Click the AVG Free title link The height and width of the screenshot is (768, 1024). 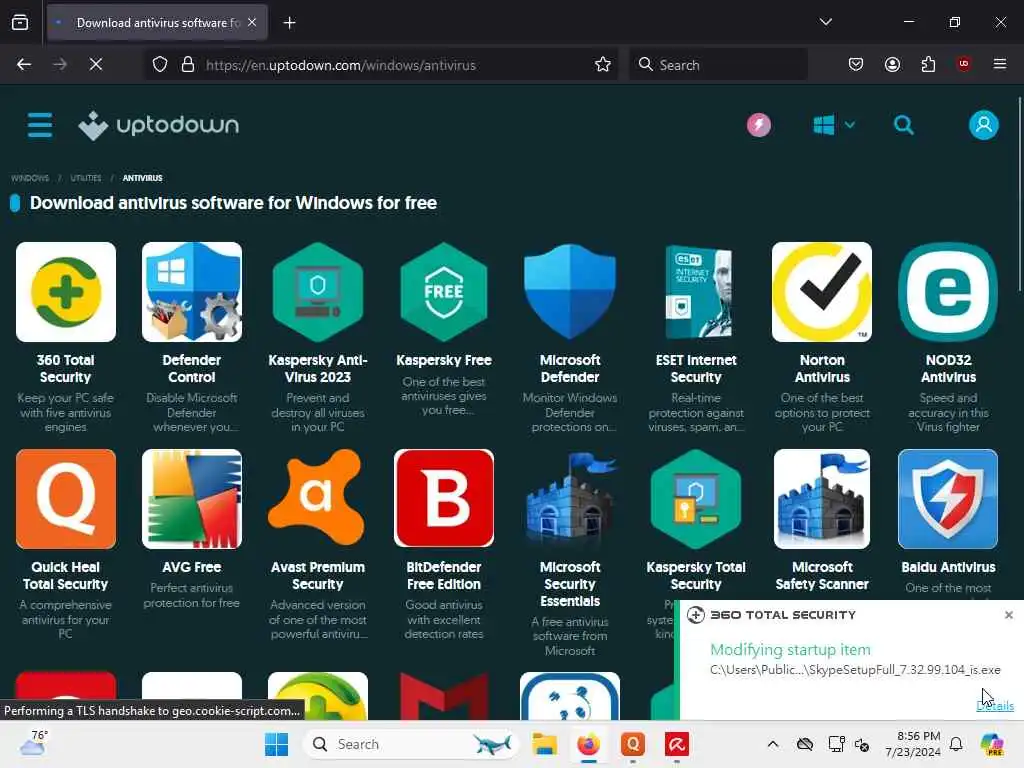click(192, 567)
